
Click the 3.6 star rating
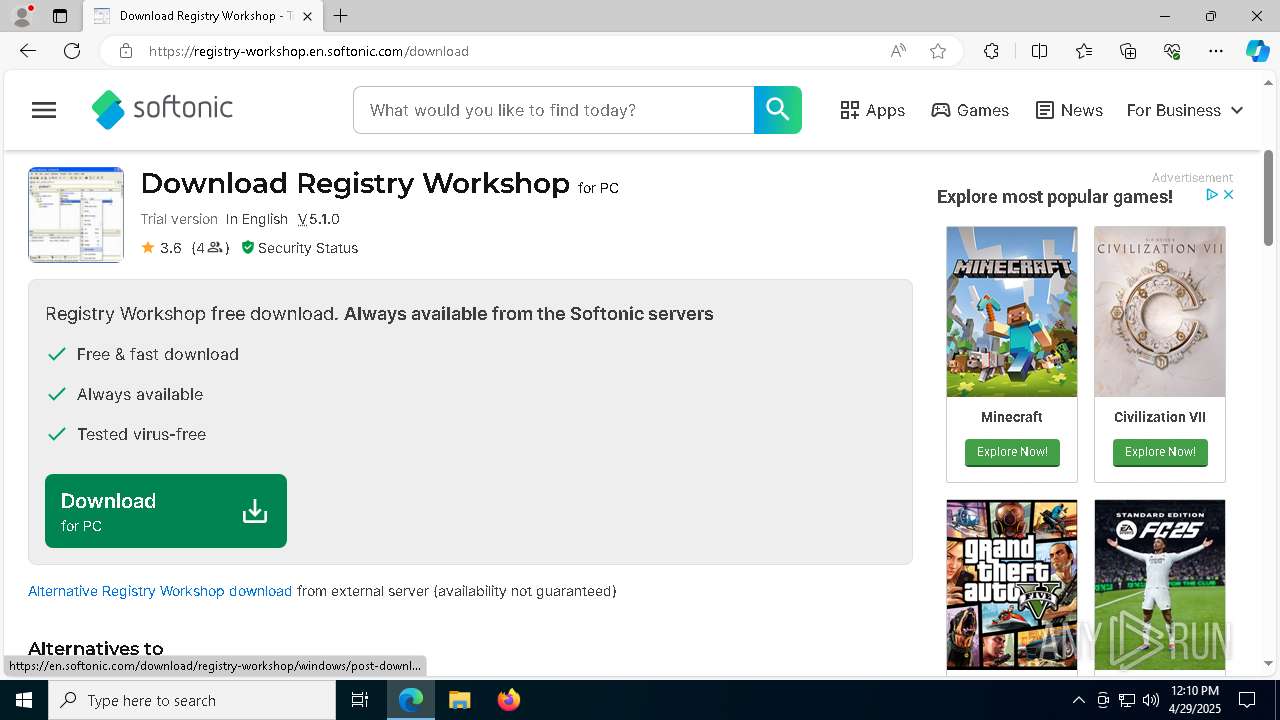[161, 248]
